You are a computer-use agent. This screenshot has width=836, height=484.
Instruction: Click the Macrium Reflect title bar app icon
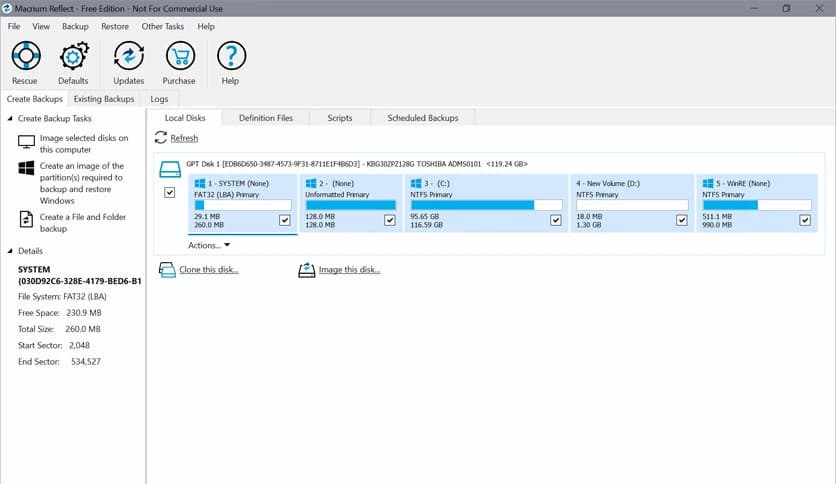pos(7,9)
